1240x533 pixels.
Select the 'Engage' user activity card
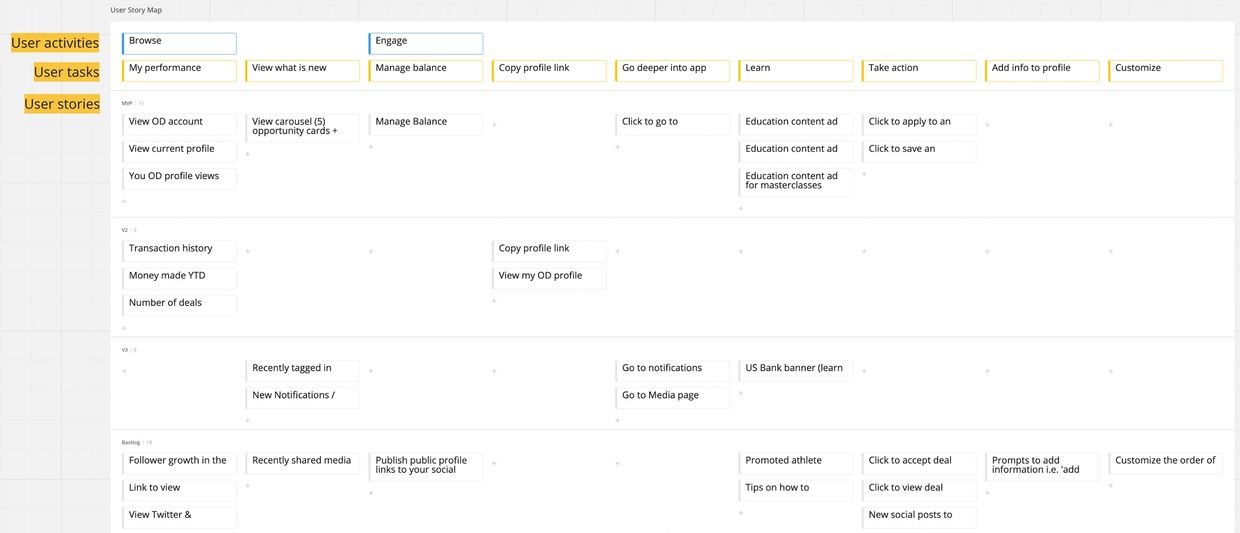425,43
